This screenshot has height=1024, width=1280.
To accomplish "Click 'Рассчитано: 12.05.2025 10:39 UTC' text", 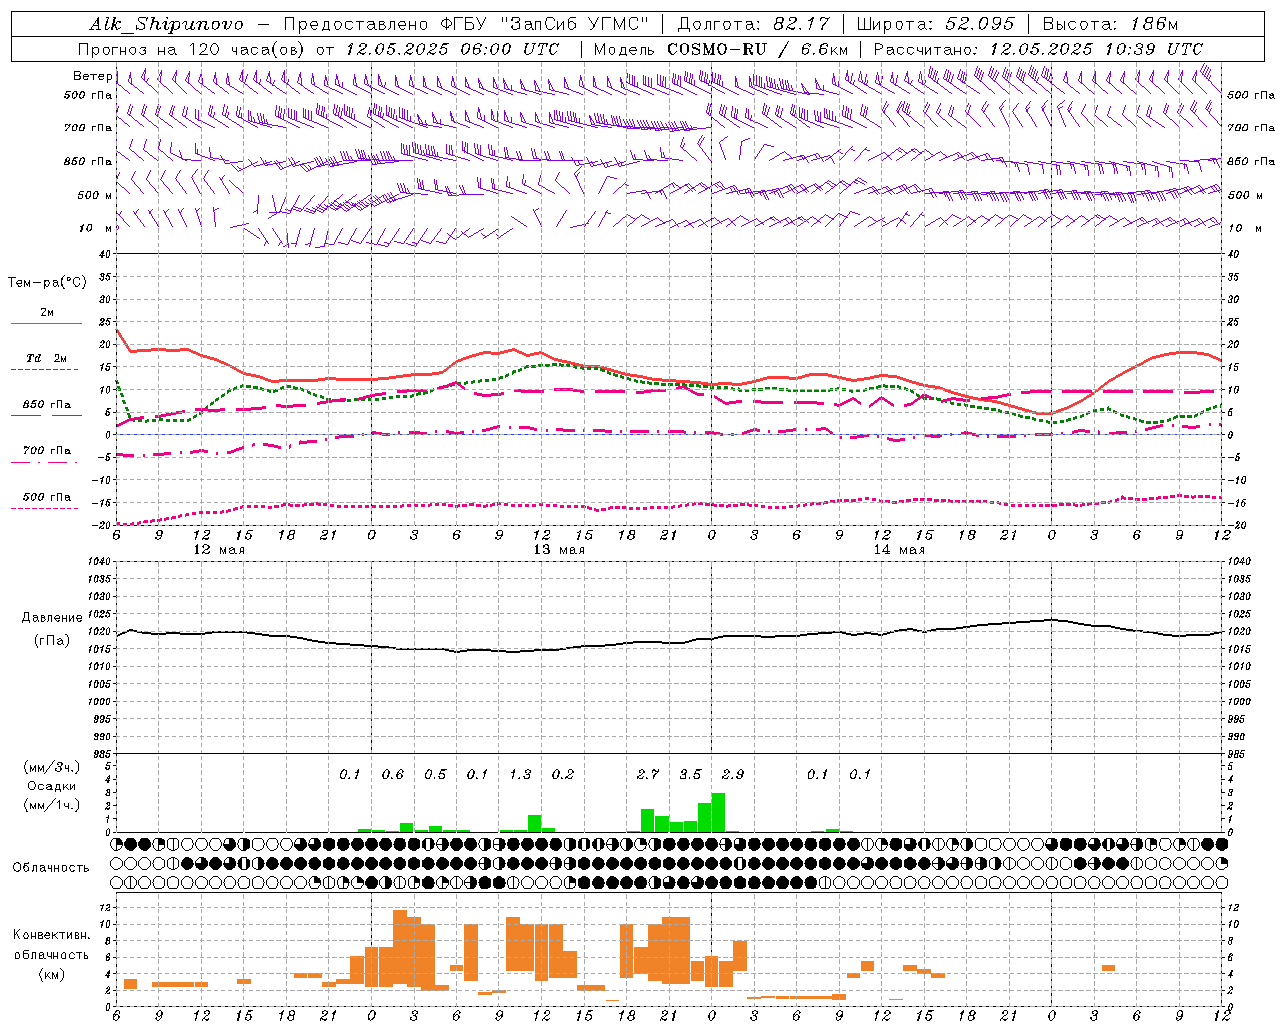I will 1038,49.
